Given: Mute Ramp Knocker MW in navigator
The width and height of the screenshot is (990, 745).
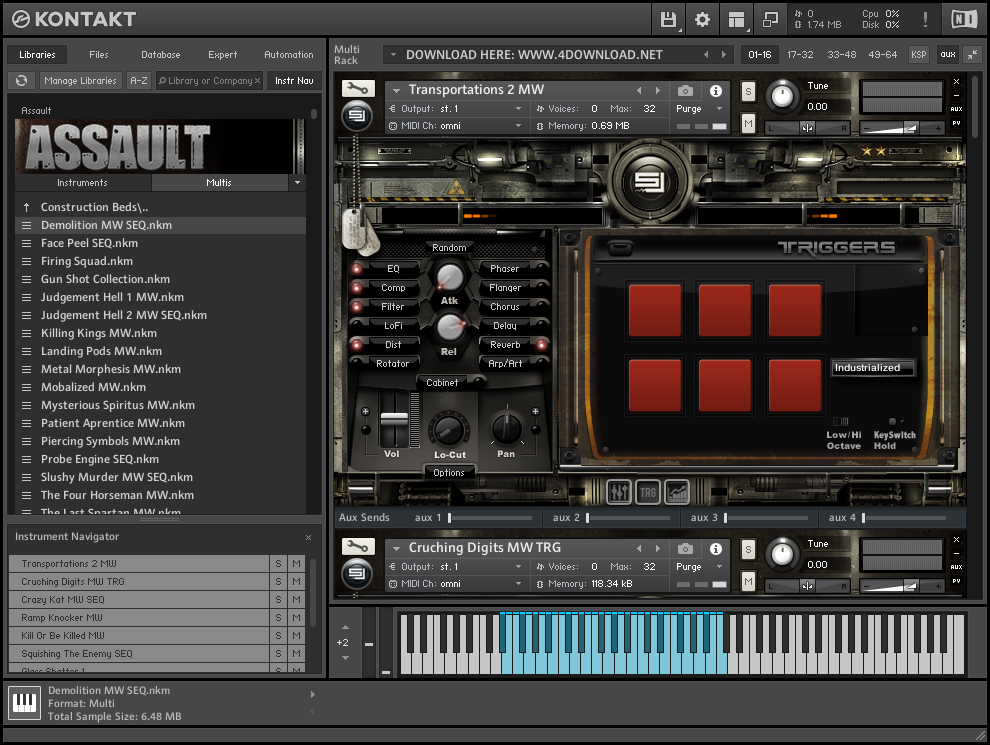Looking at the screenshot, I should (x=296, y=617).
